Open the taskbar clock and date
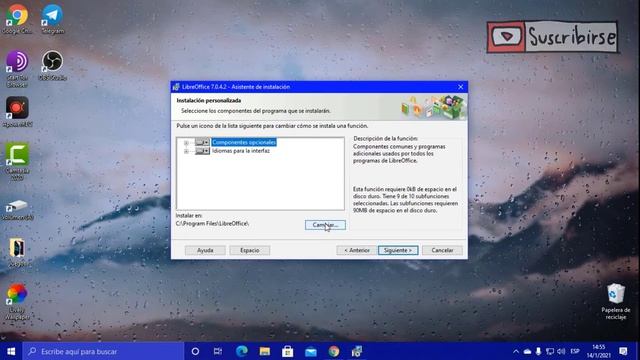The image size is (640, 360). (599, 351)
